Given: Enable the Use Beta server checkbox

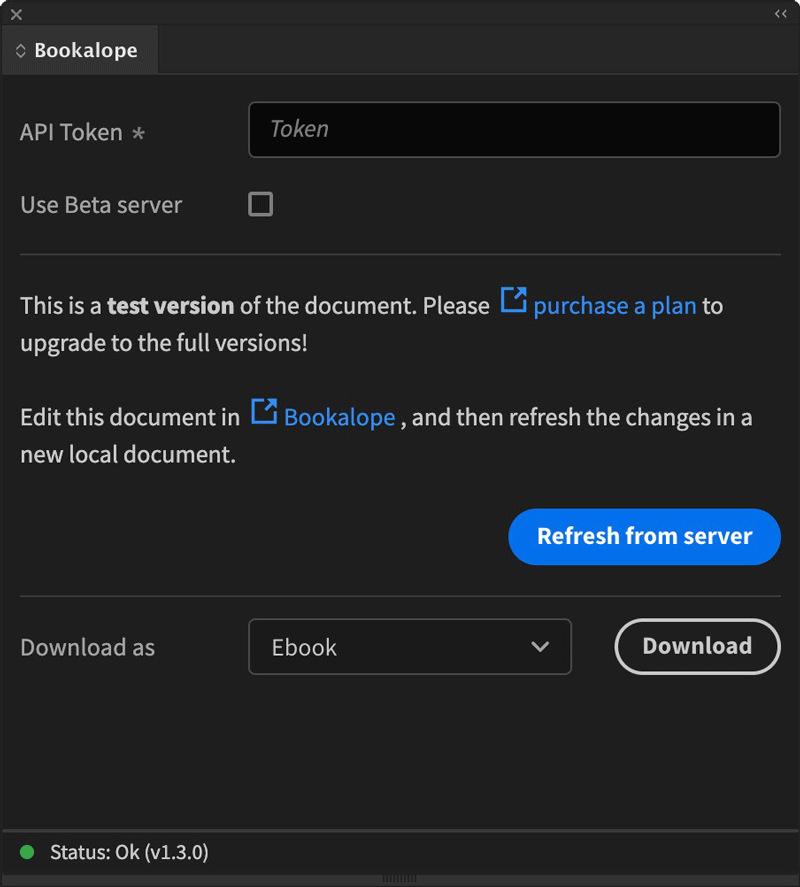Looking at the screenshot, I should 260,204.
